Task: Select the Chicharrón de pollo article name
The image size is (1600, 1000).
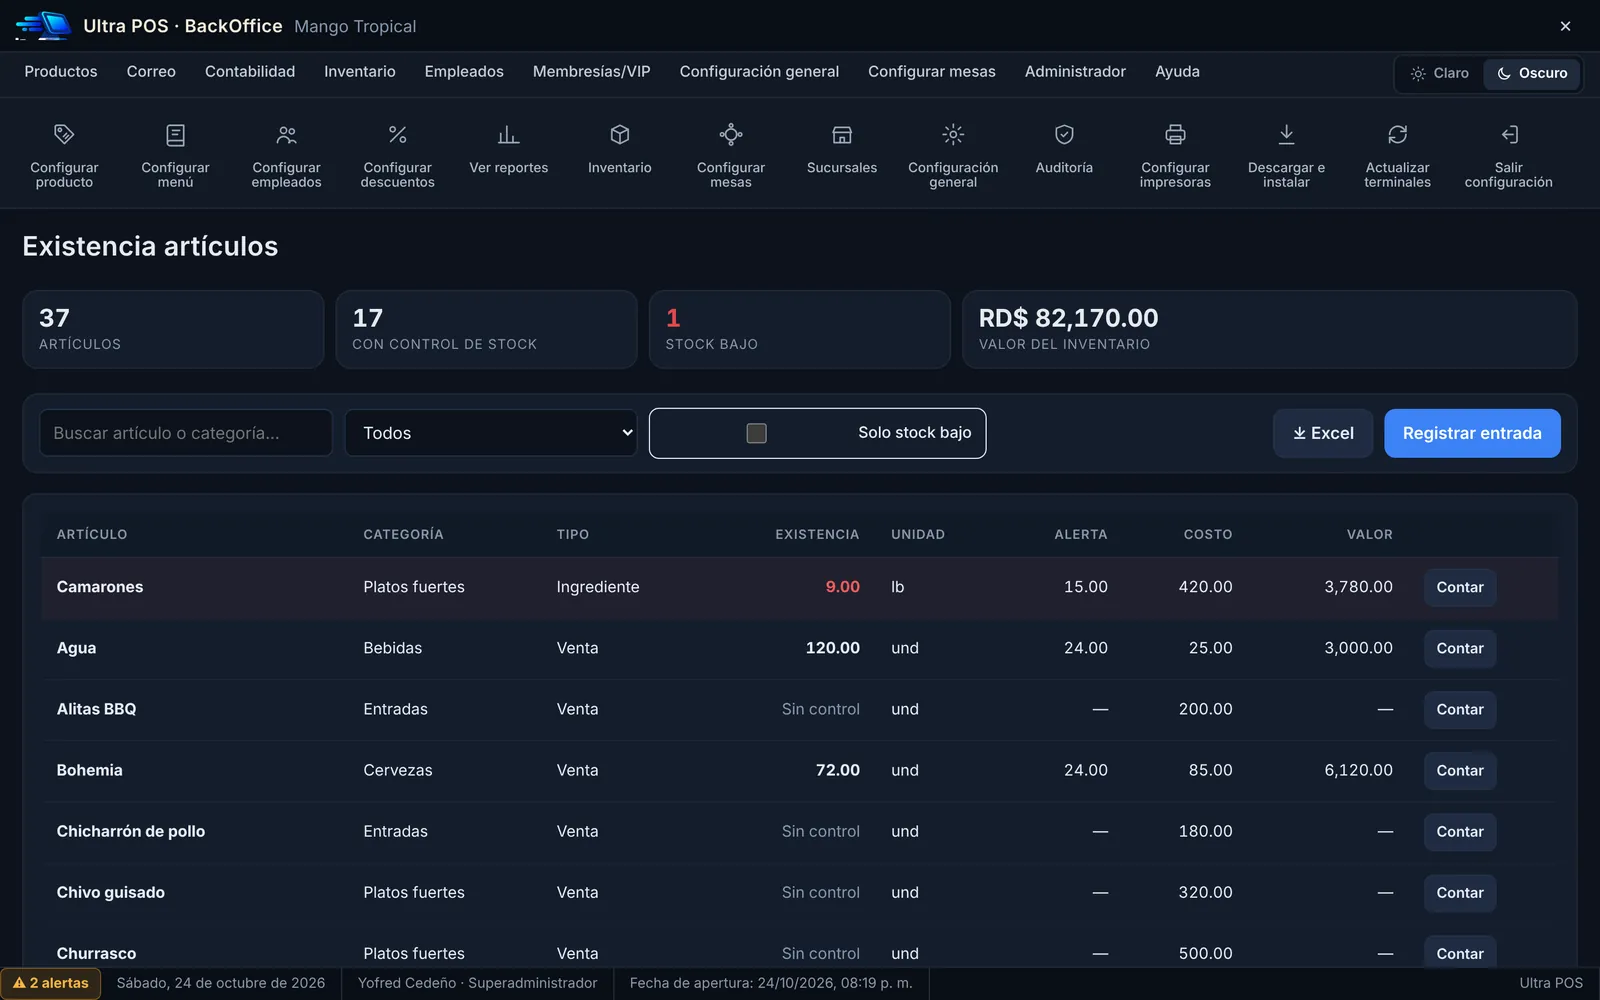Action: [131, 831]
